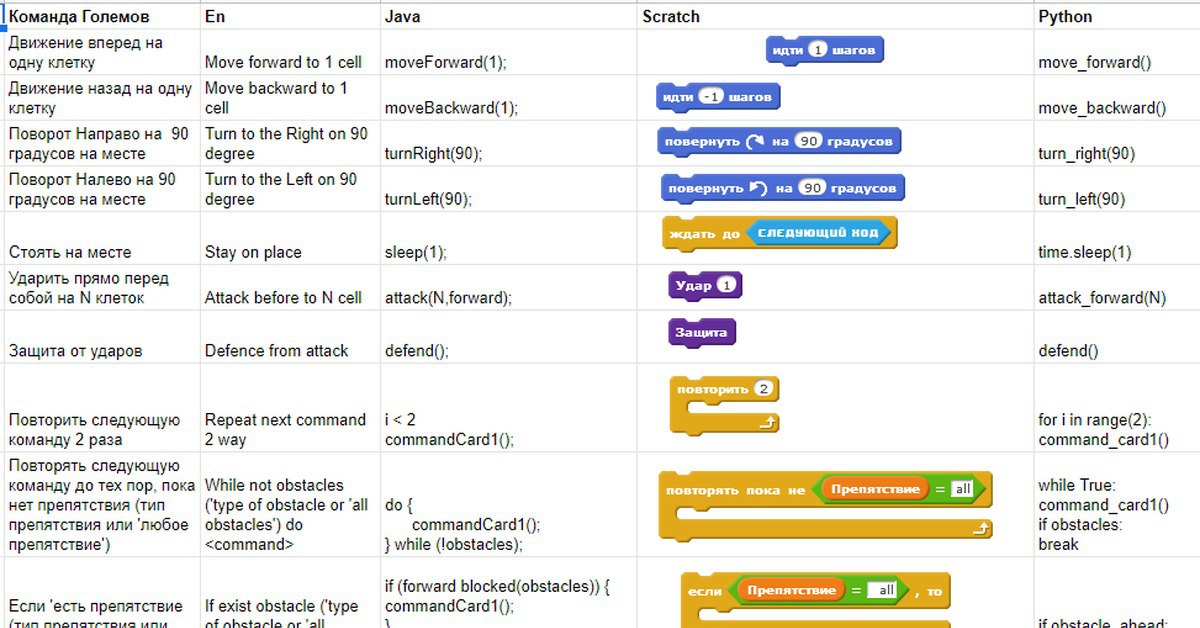Select the 'Java' column header cell

pyautogui.click(x=508, y=16)
